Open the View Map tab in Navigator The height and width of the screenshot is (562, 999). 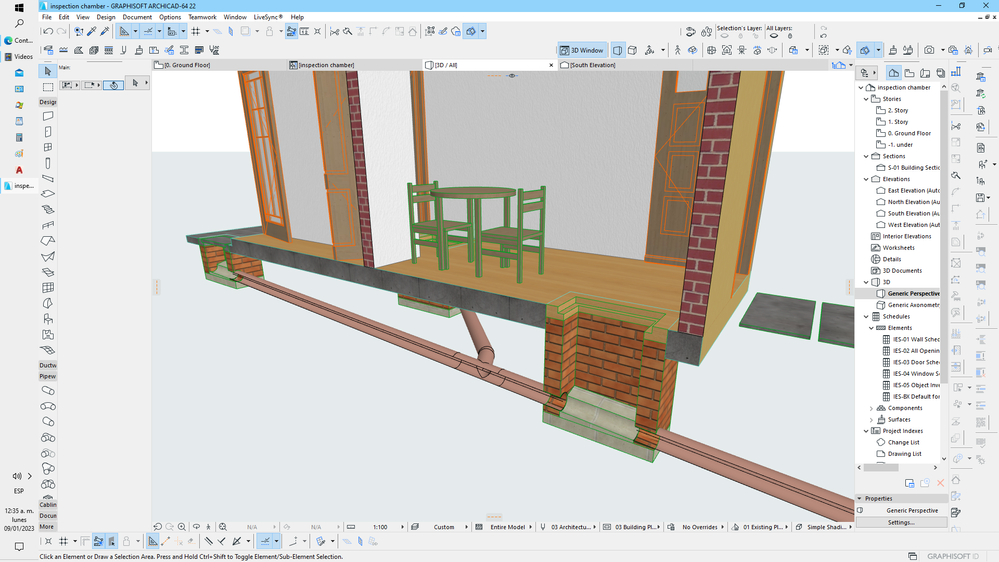[910, 73]
